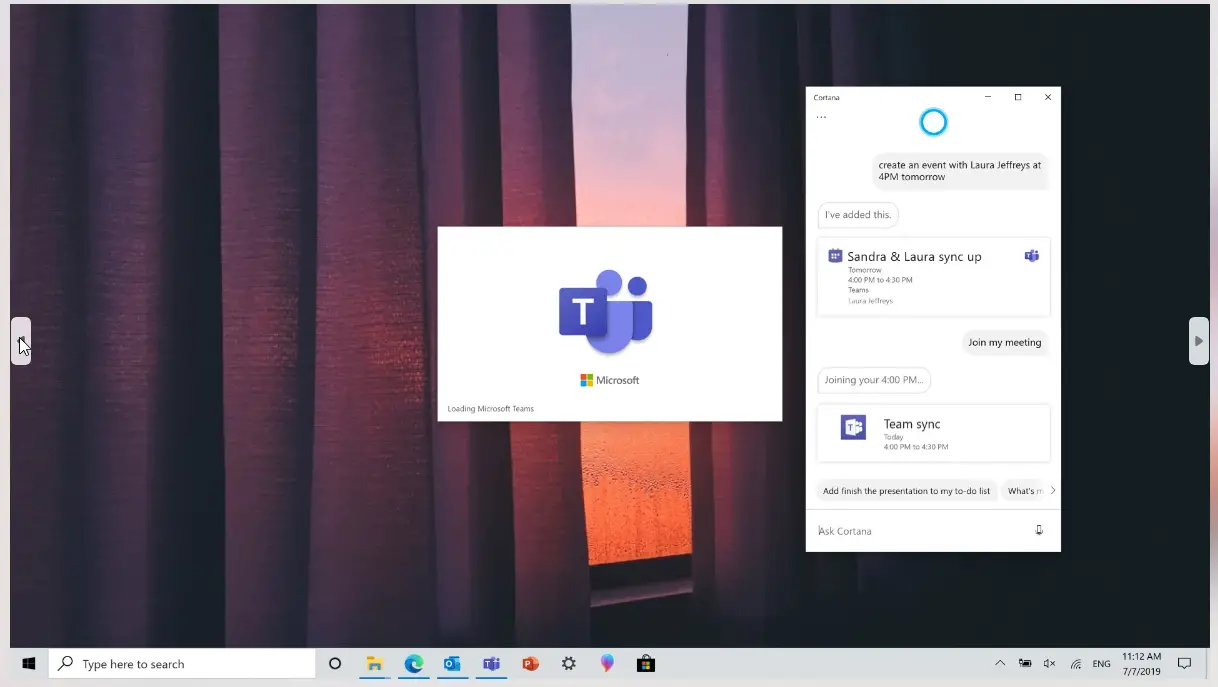Open File Explorer from the taskbar
This screenshot has width=1218, height=687.
[x=374, y=663]
